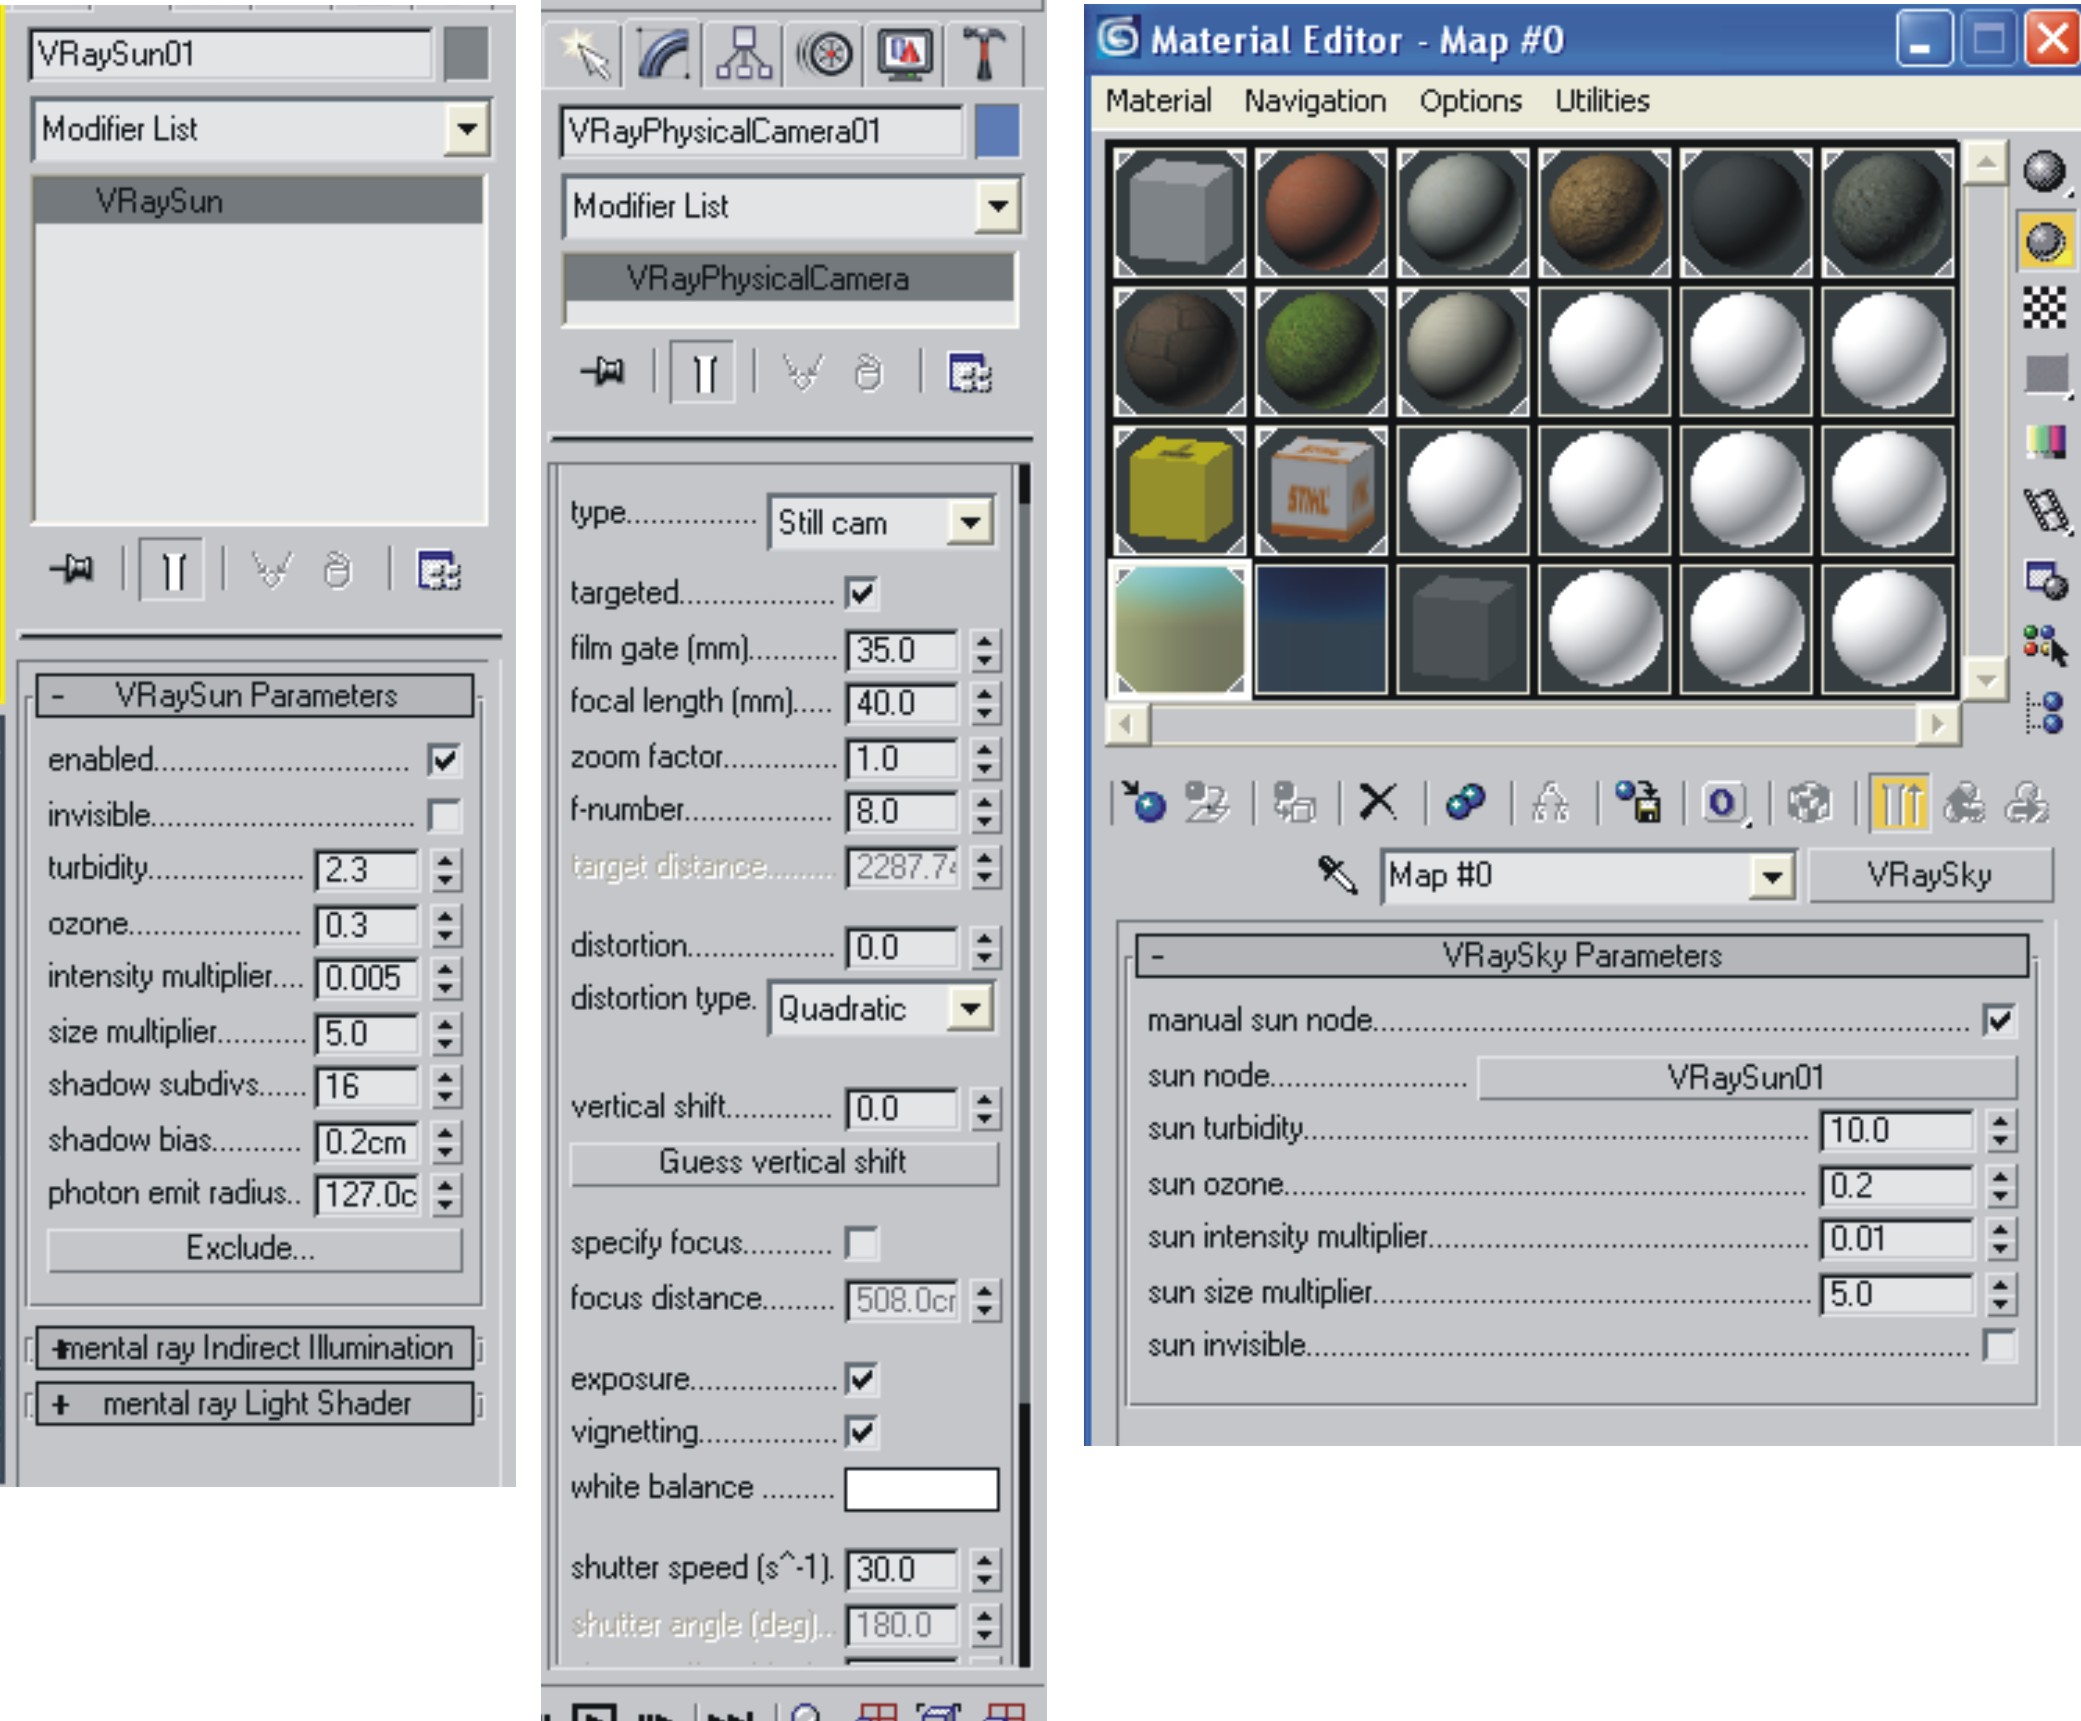This screenshot has height=1721, width=2081.
Task: Open the Hierarchy command panel tab
Action: 743,54
